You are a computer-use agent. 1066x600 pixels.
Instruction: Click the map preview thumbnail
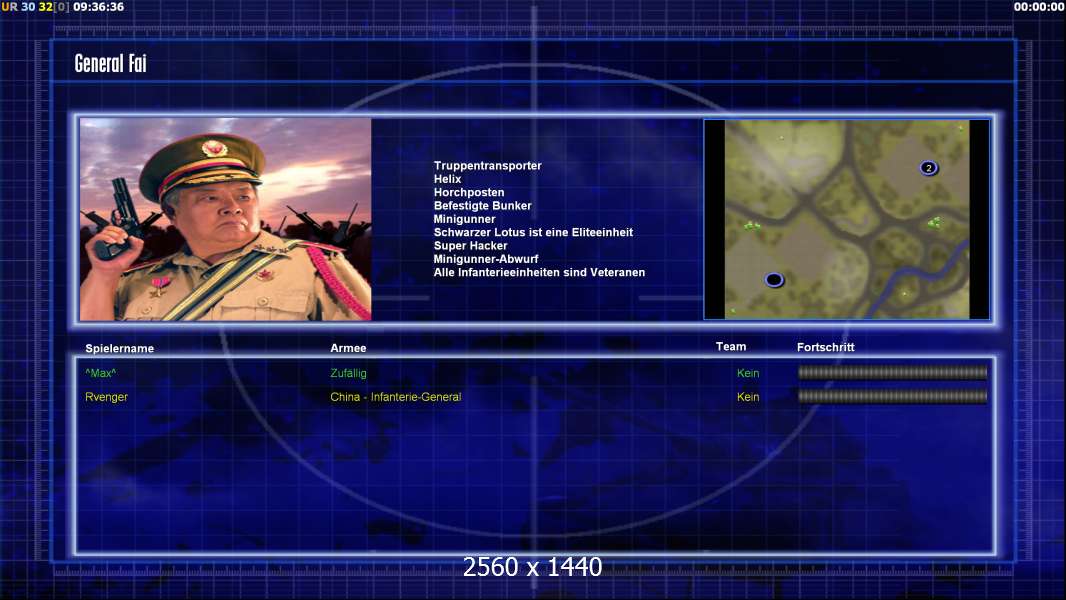846,219
